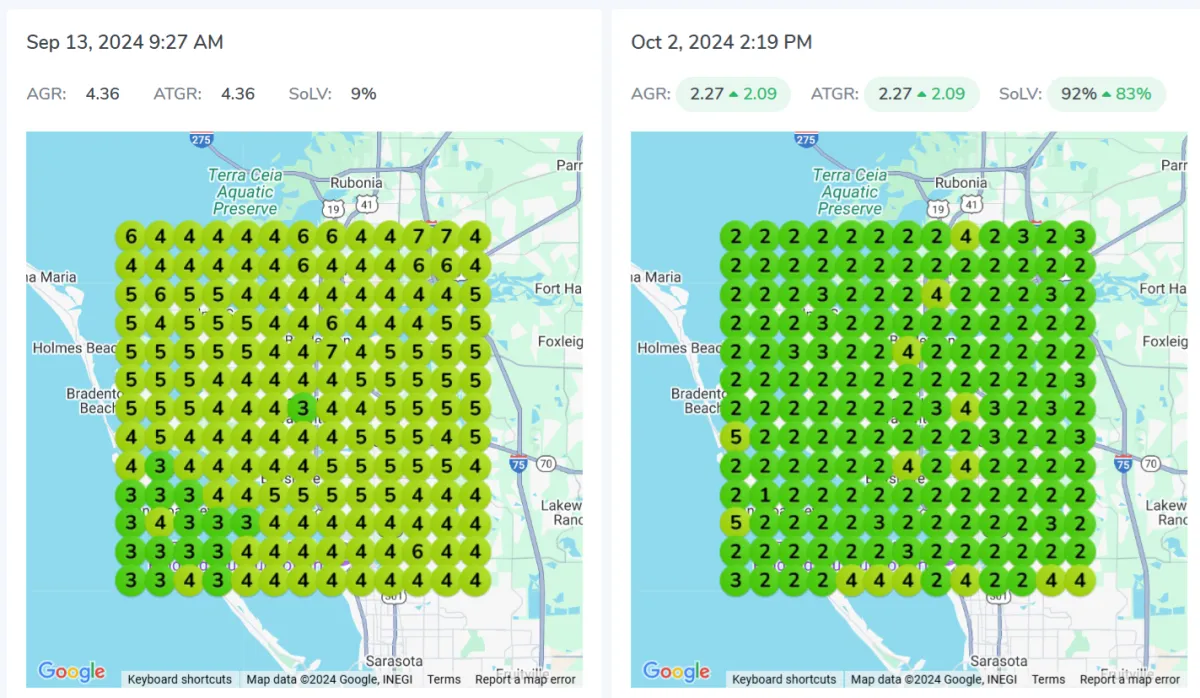Click the US 41 shield on left map

click(x=367, y=205)
